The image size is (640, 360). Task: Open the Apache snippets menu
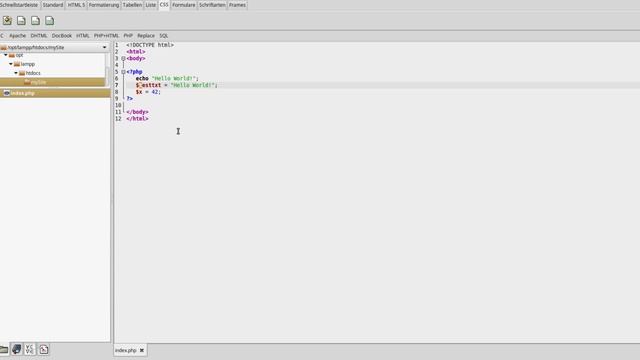click(18, 36)
